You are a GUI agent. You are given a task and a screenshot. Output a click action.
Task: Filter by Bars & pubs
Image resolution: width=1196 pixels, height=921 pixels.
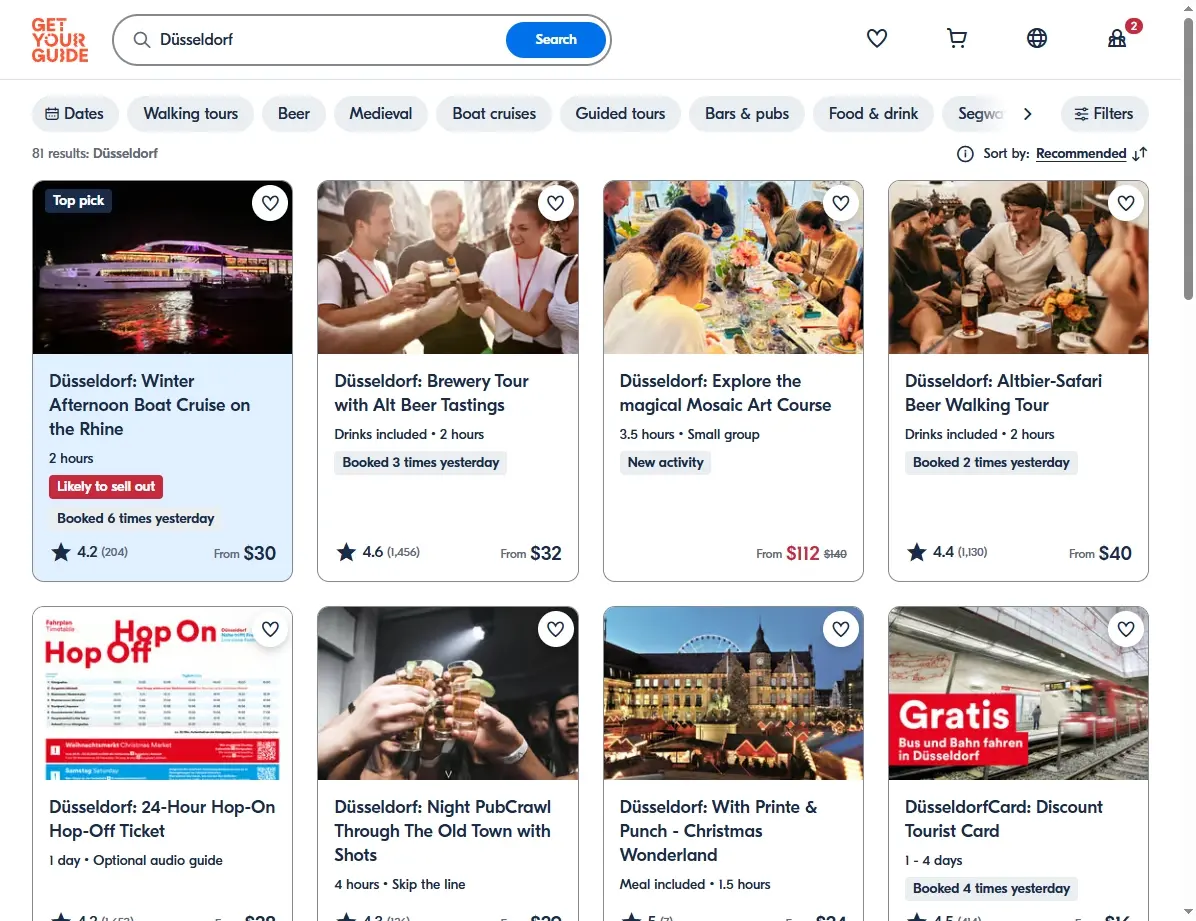pyautogui.click(x=747, y=114)
